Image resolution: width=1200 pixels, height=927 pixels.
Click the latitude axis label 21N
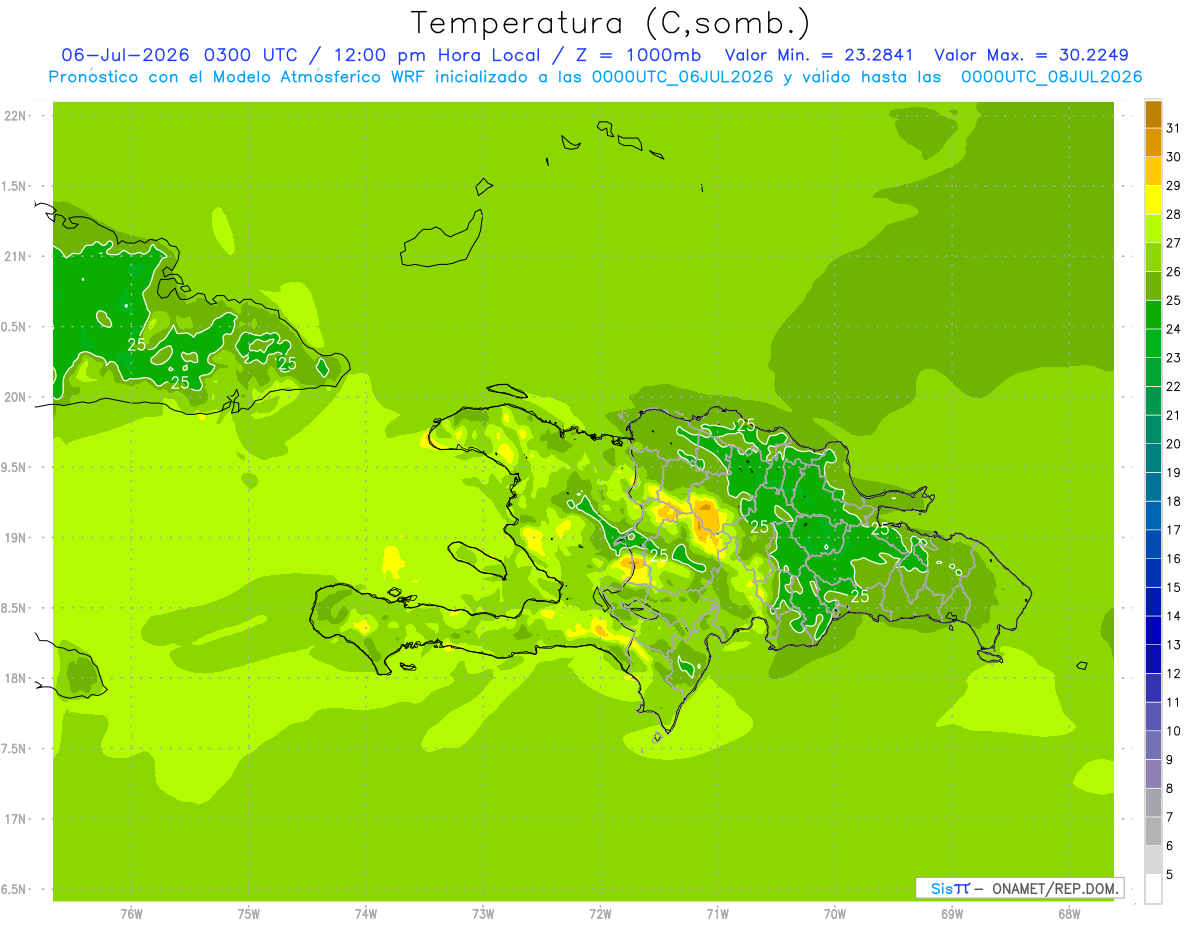pyautogui.click(x=17, y=256)
